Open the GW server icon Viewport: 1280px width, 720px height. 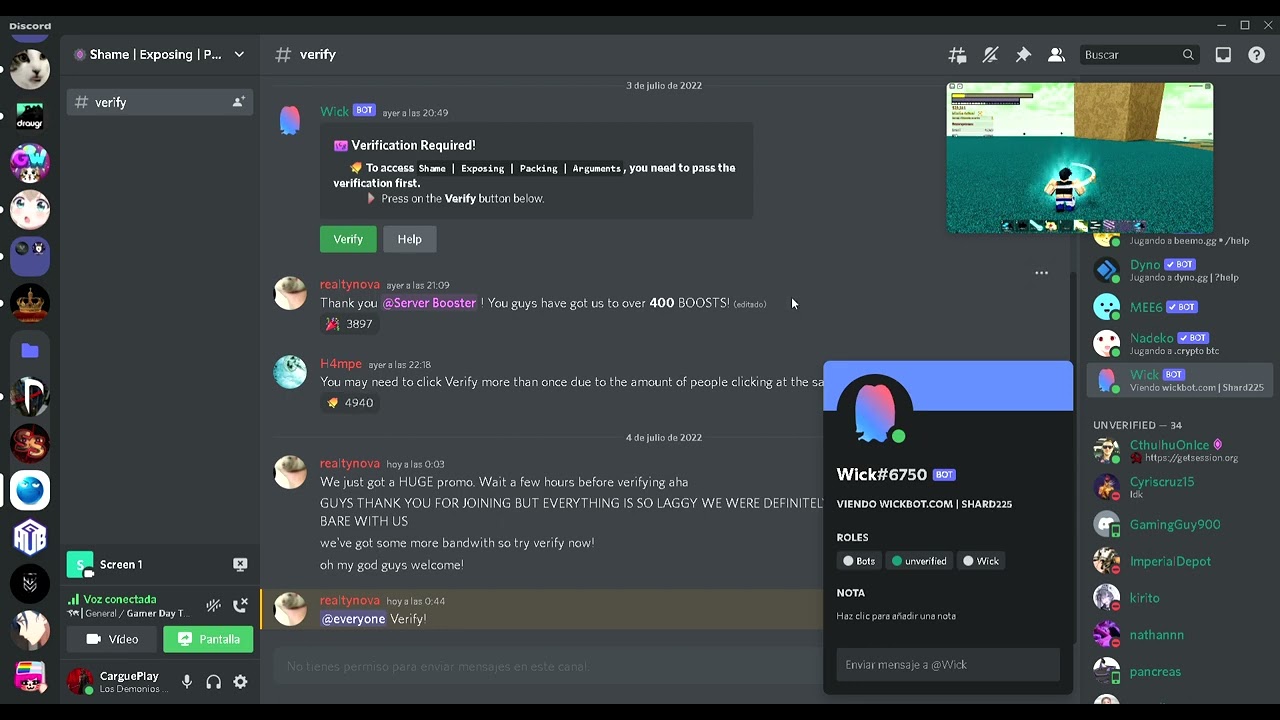30,163
